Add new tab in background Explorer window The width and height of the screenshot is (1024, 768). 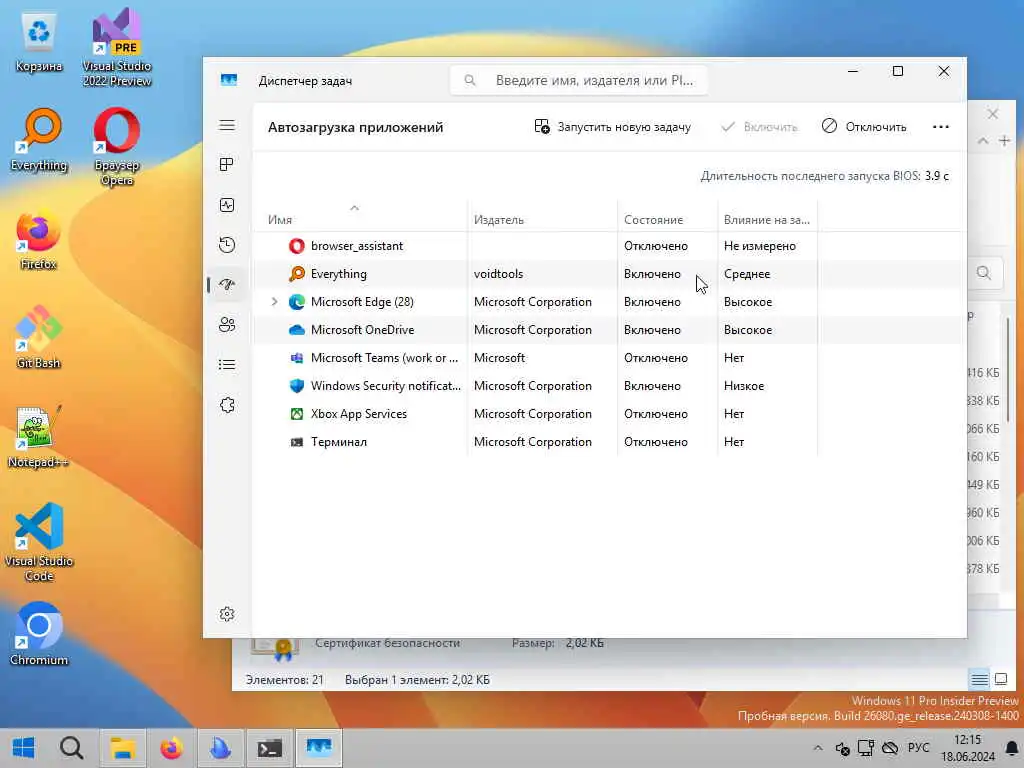[x=1004, y=140]
